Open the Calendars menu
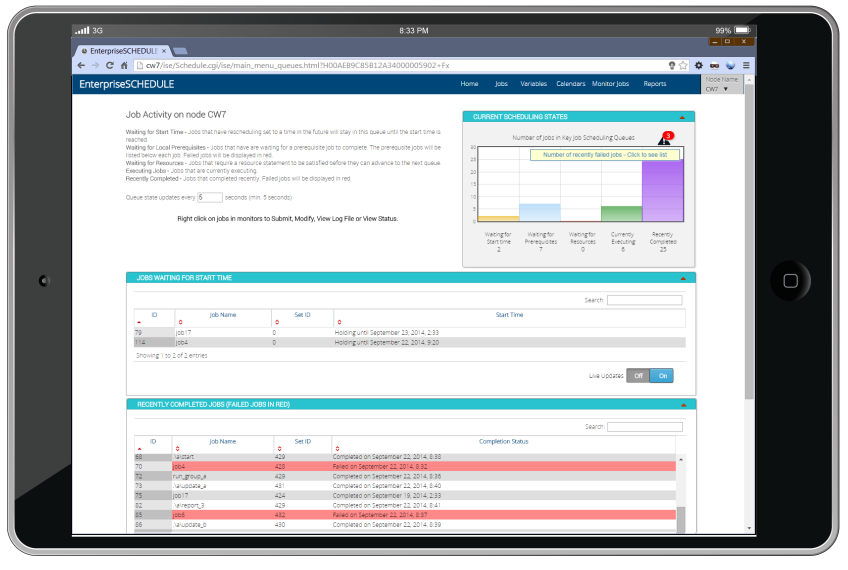Viewport: 848px width, 570px height. coord(571,84)
